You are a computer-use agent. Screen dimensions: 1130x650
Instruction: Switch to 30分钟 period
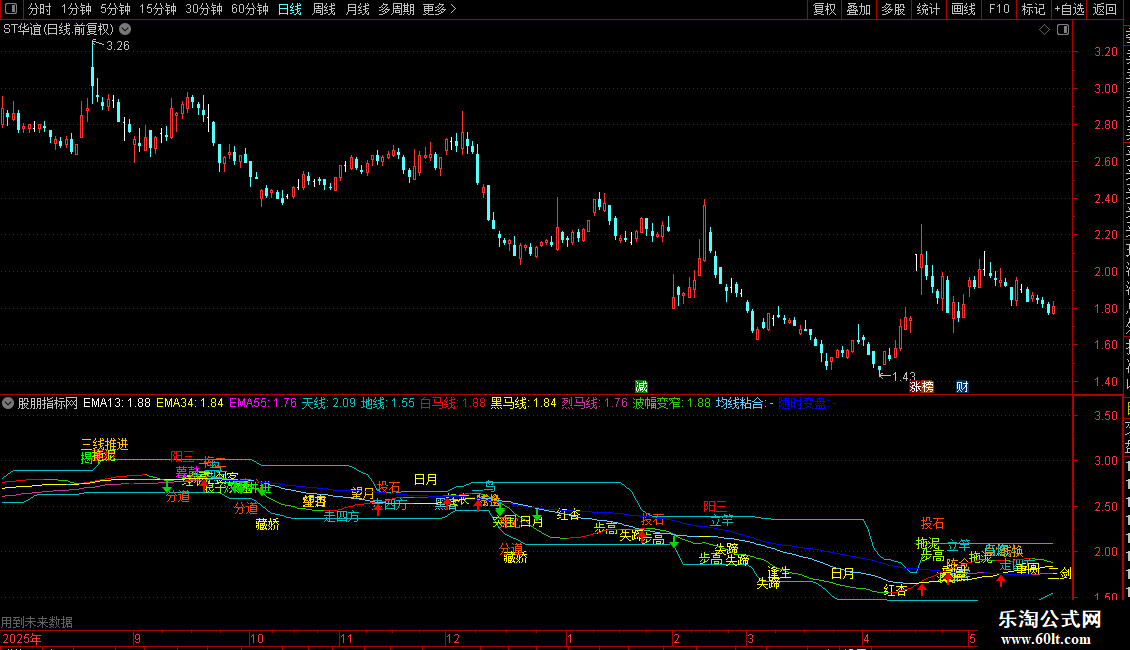204,9
